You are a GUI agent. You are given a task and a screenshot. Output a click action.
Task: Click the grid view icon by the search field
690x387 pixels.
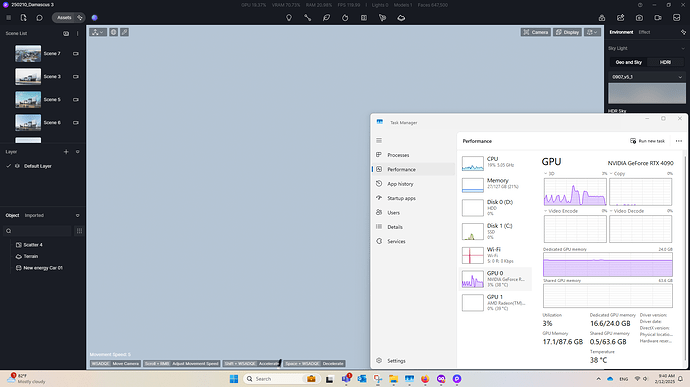79,231
